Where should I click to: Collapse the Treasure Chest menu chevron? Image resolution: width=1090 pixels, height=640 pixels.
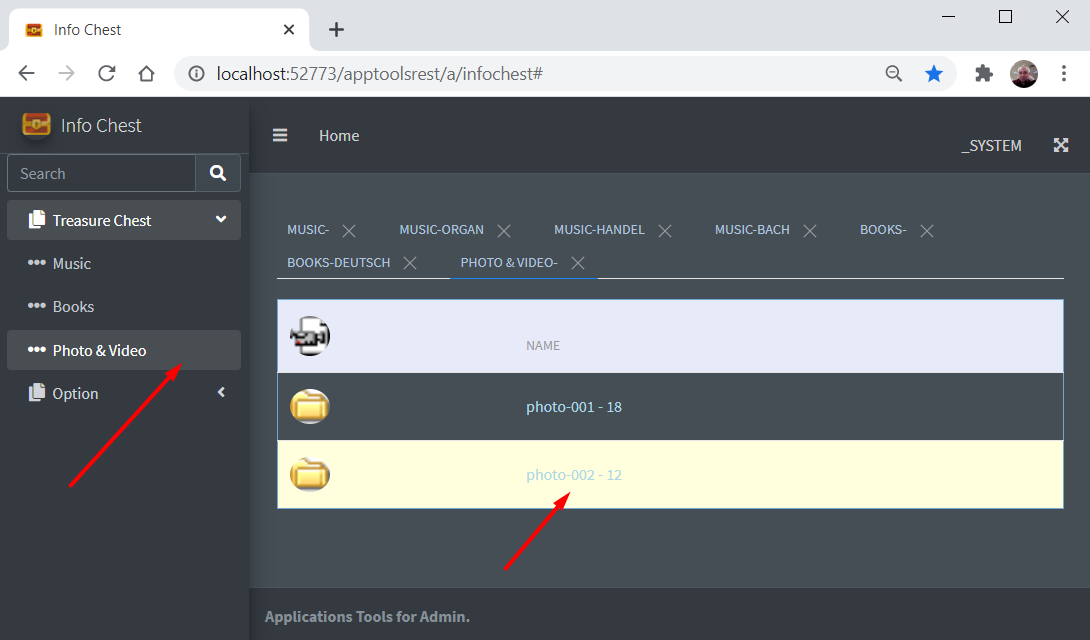(x=221, y=219)
